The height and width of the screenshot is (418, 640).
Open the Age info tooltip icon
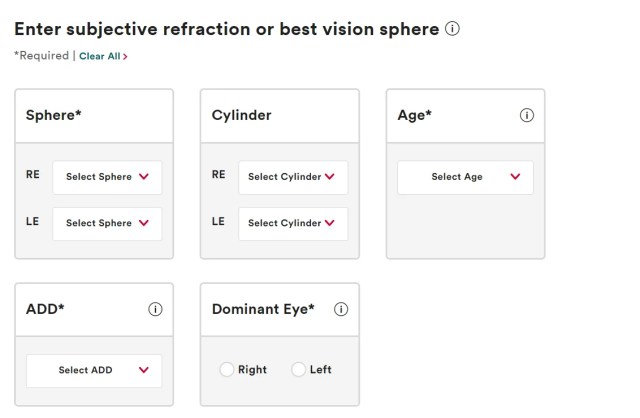coord(527,116)
